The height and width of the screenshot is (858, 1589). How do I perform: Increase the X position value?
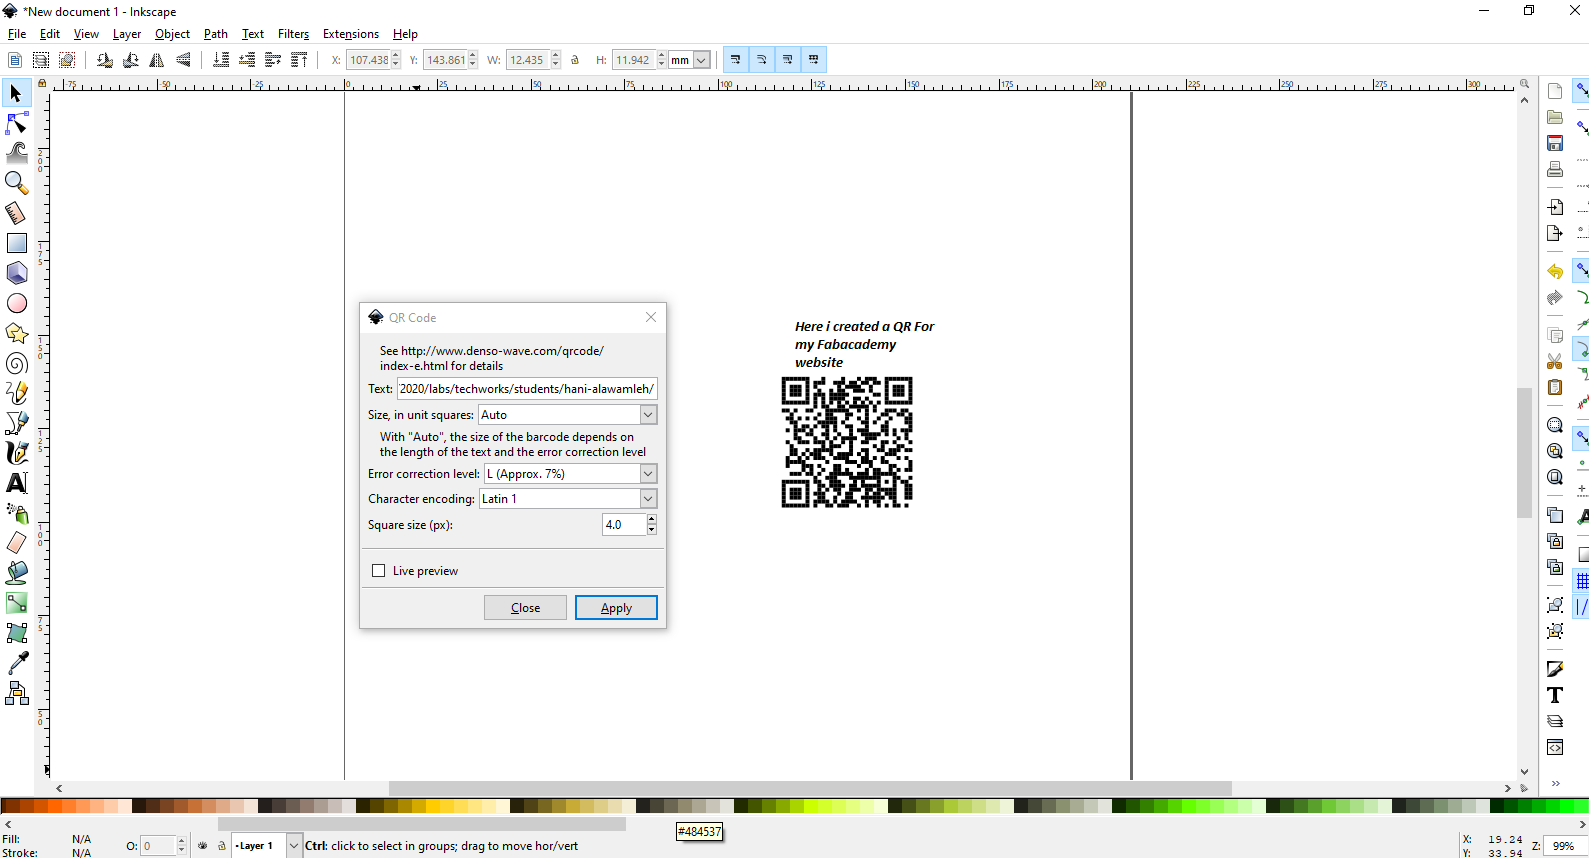click(x=396, y=56)
